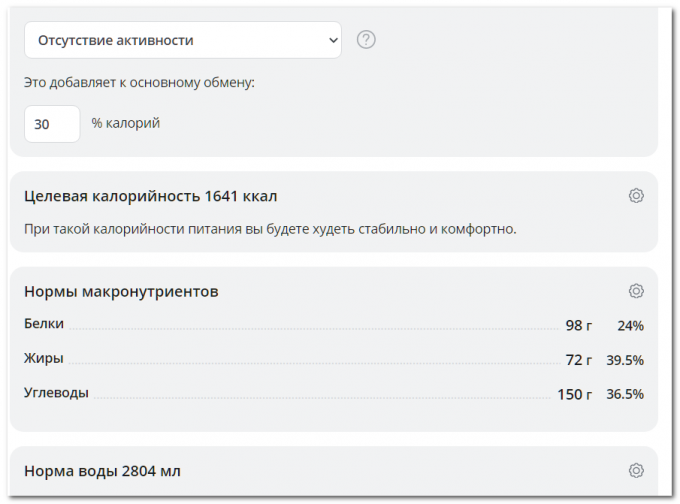The height and width of the screenshot is (504, 680).
Task: Click the 24% protein percentage
Action: [x=630, y=326]
